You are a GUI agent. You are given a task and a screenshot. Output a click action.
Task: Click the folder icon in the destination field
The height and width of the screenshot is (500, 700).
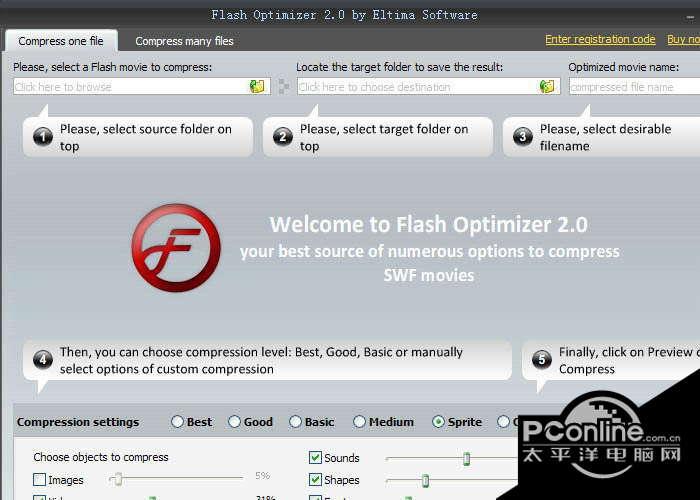pos(547,86)
